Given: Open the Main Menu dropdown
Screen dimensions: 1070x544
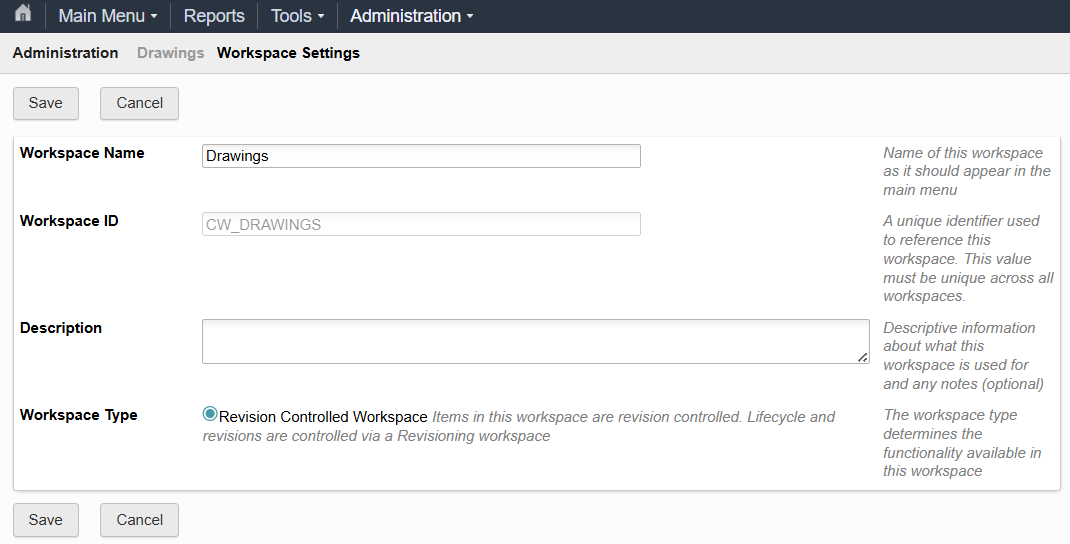Looking at the screenshot, I should pyautogui.click(x=108, y=16).
